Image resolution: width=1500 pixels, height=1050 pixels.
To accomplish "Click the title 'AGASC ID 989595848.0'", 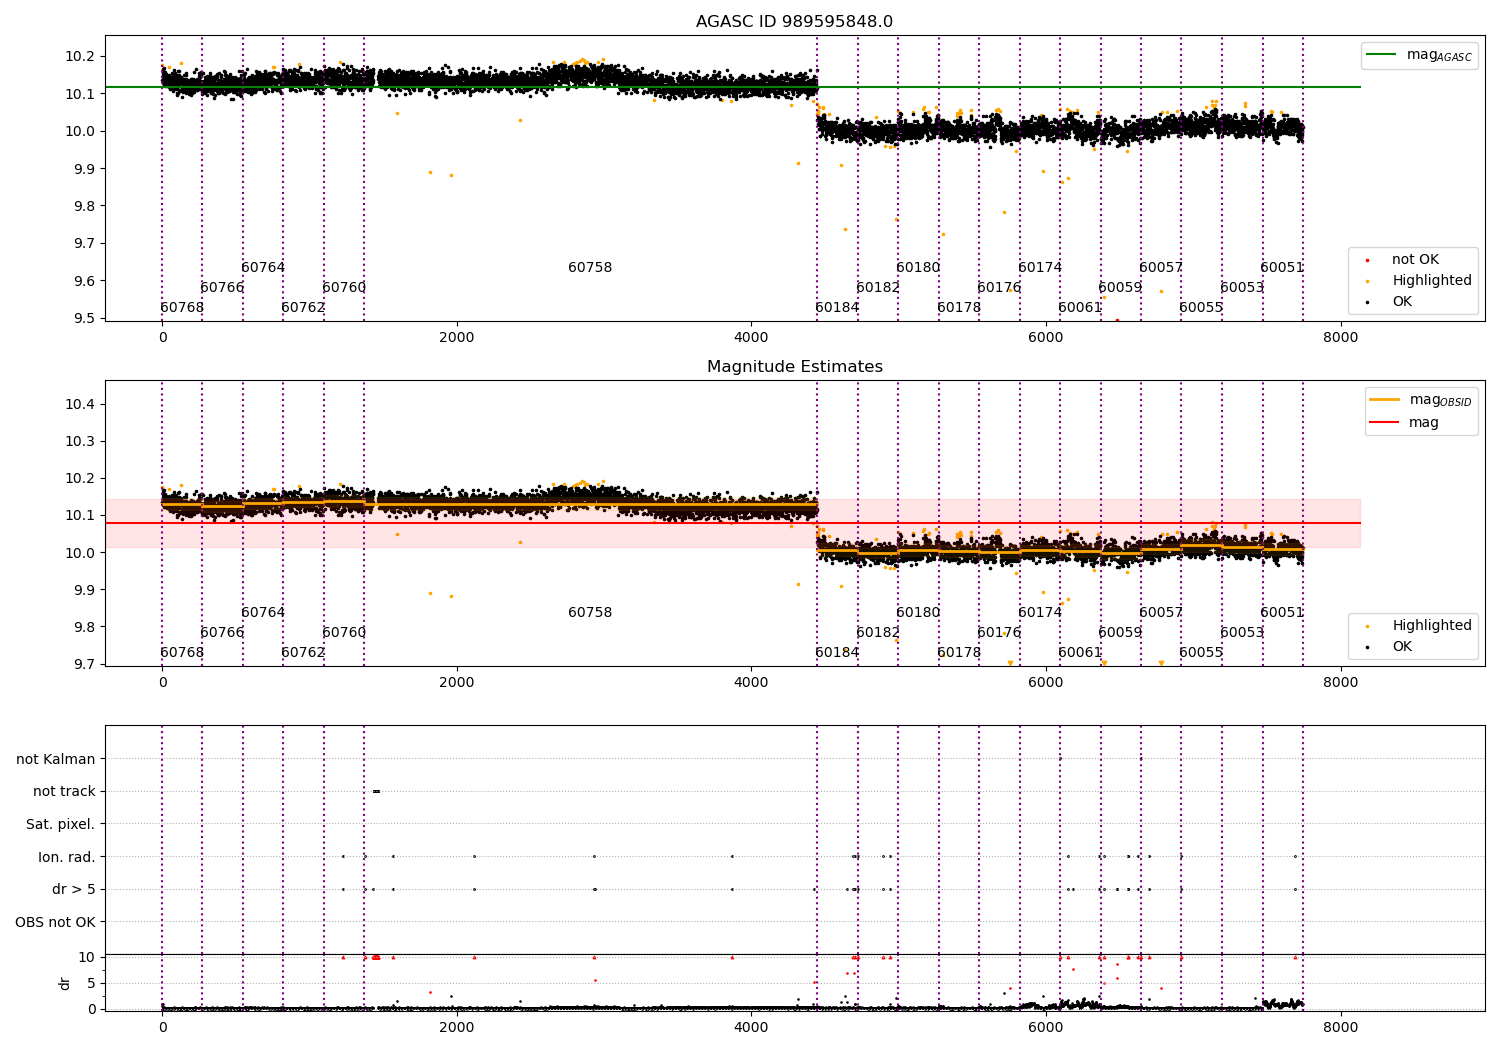I will [x=794, y=22].
